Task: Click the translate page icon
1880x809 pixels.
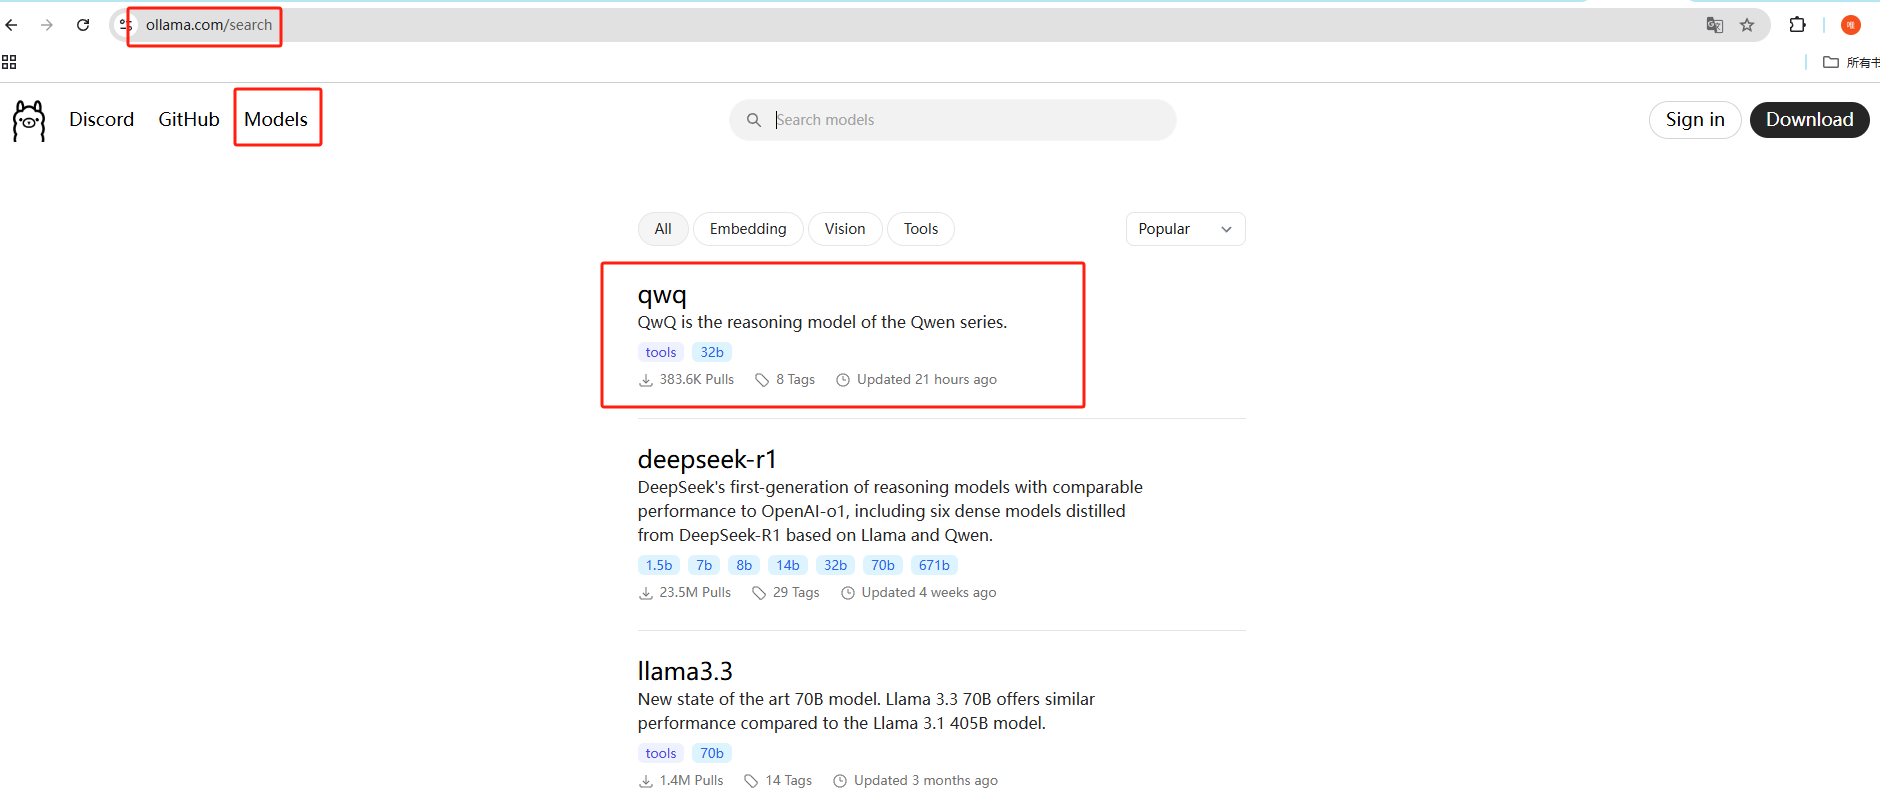Action: [1714, 25]
